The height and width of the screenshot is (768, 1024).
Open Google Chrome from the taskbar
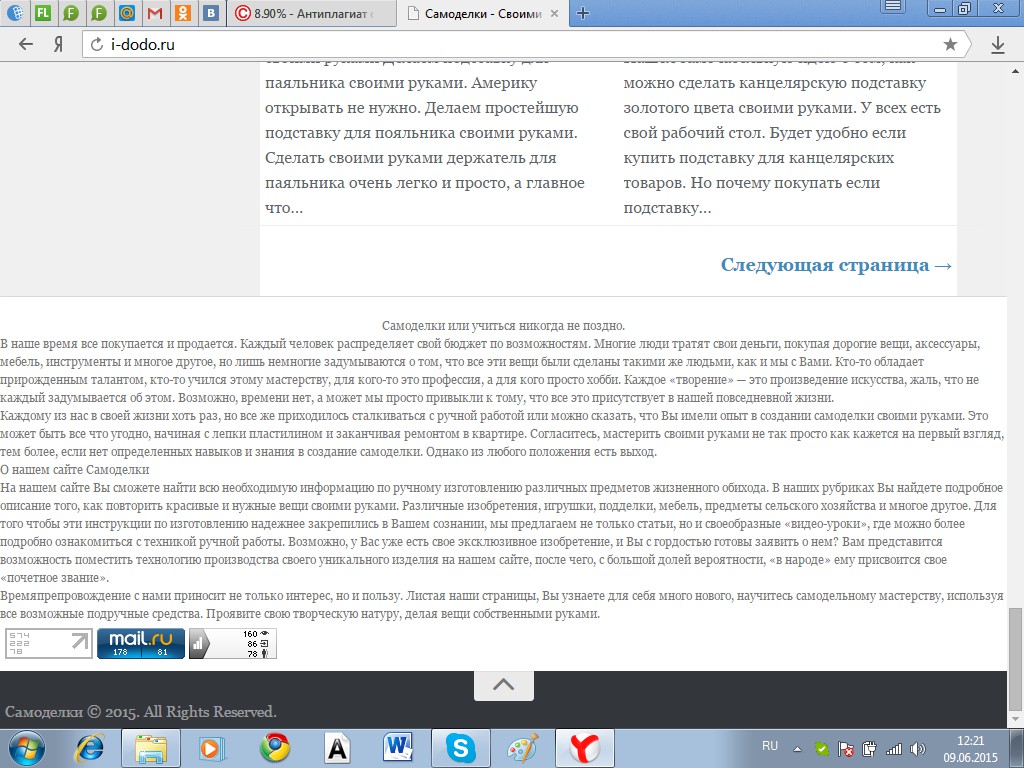(275, 748)
